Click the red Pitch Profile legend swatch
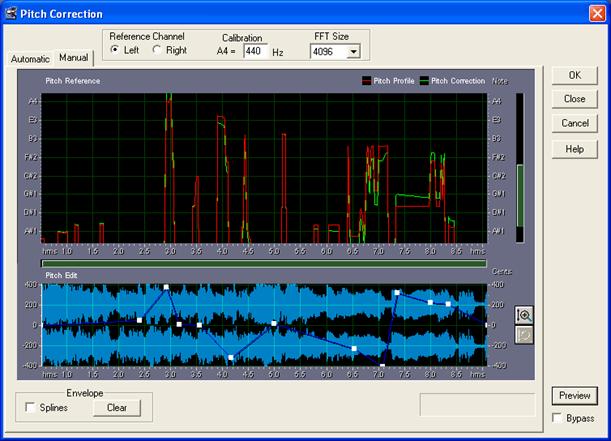 (x=365, y=81)
